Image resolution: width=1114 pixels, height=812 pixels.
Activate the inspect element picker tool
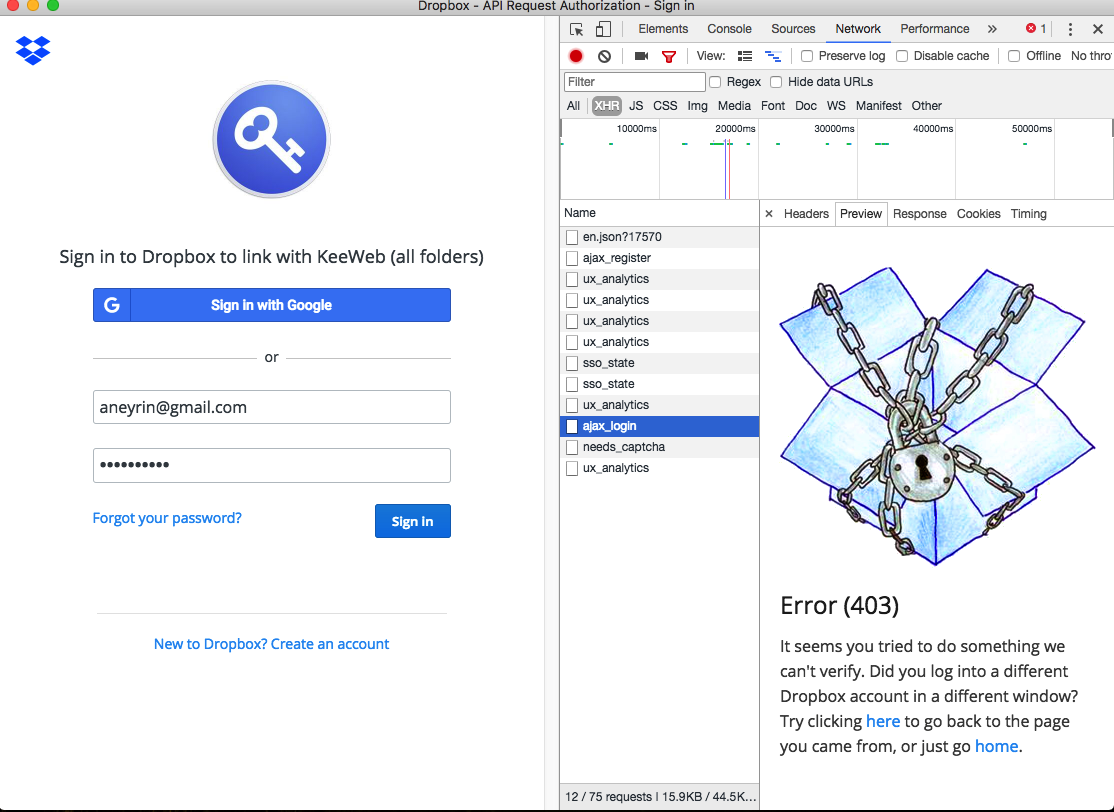(575, 28)
